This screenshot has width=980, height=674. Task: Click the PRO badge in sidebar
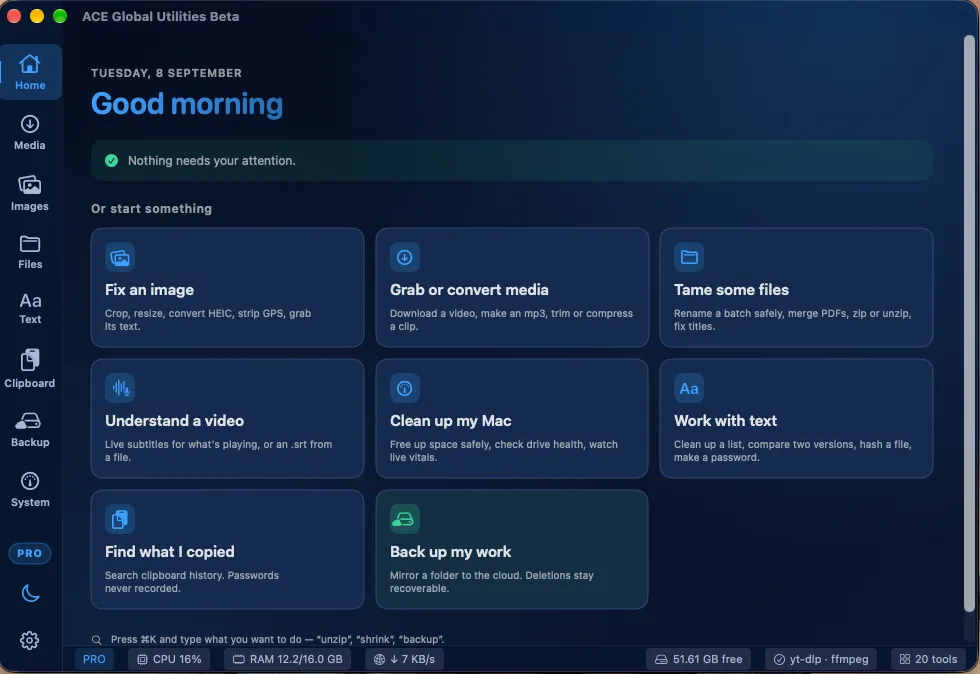[x=29, y=553]
